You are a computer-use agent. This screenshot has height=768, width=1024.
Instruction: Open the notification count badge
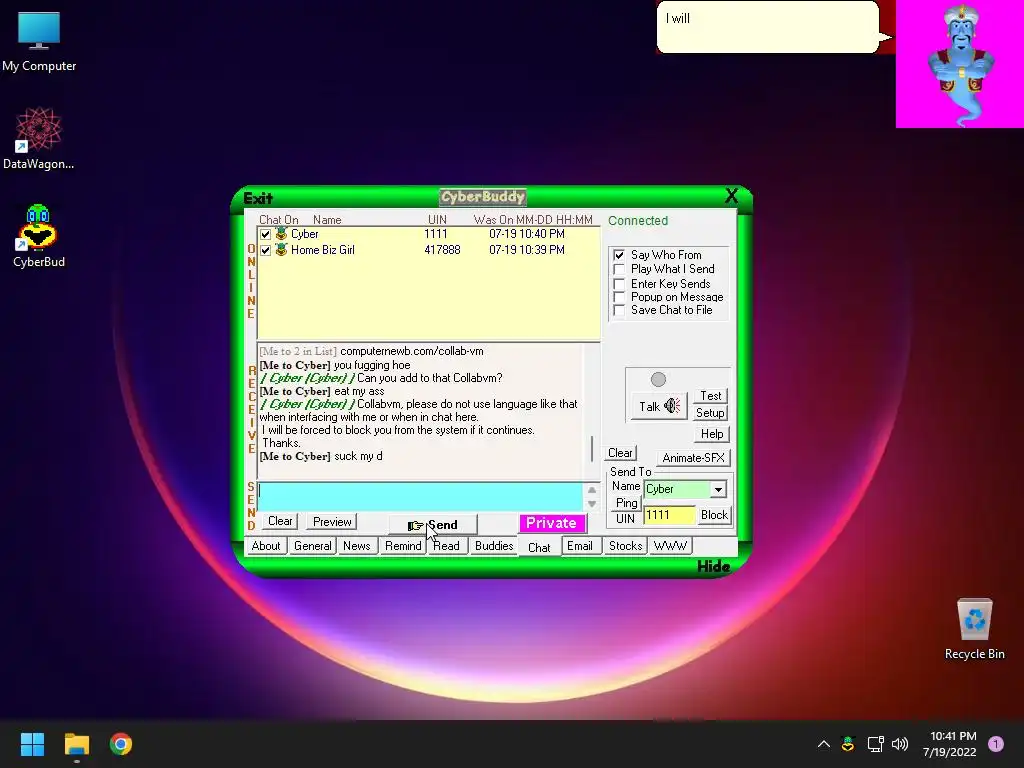click(996, 744)
